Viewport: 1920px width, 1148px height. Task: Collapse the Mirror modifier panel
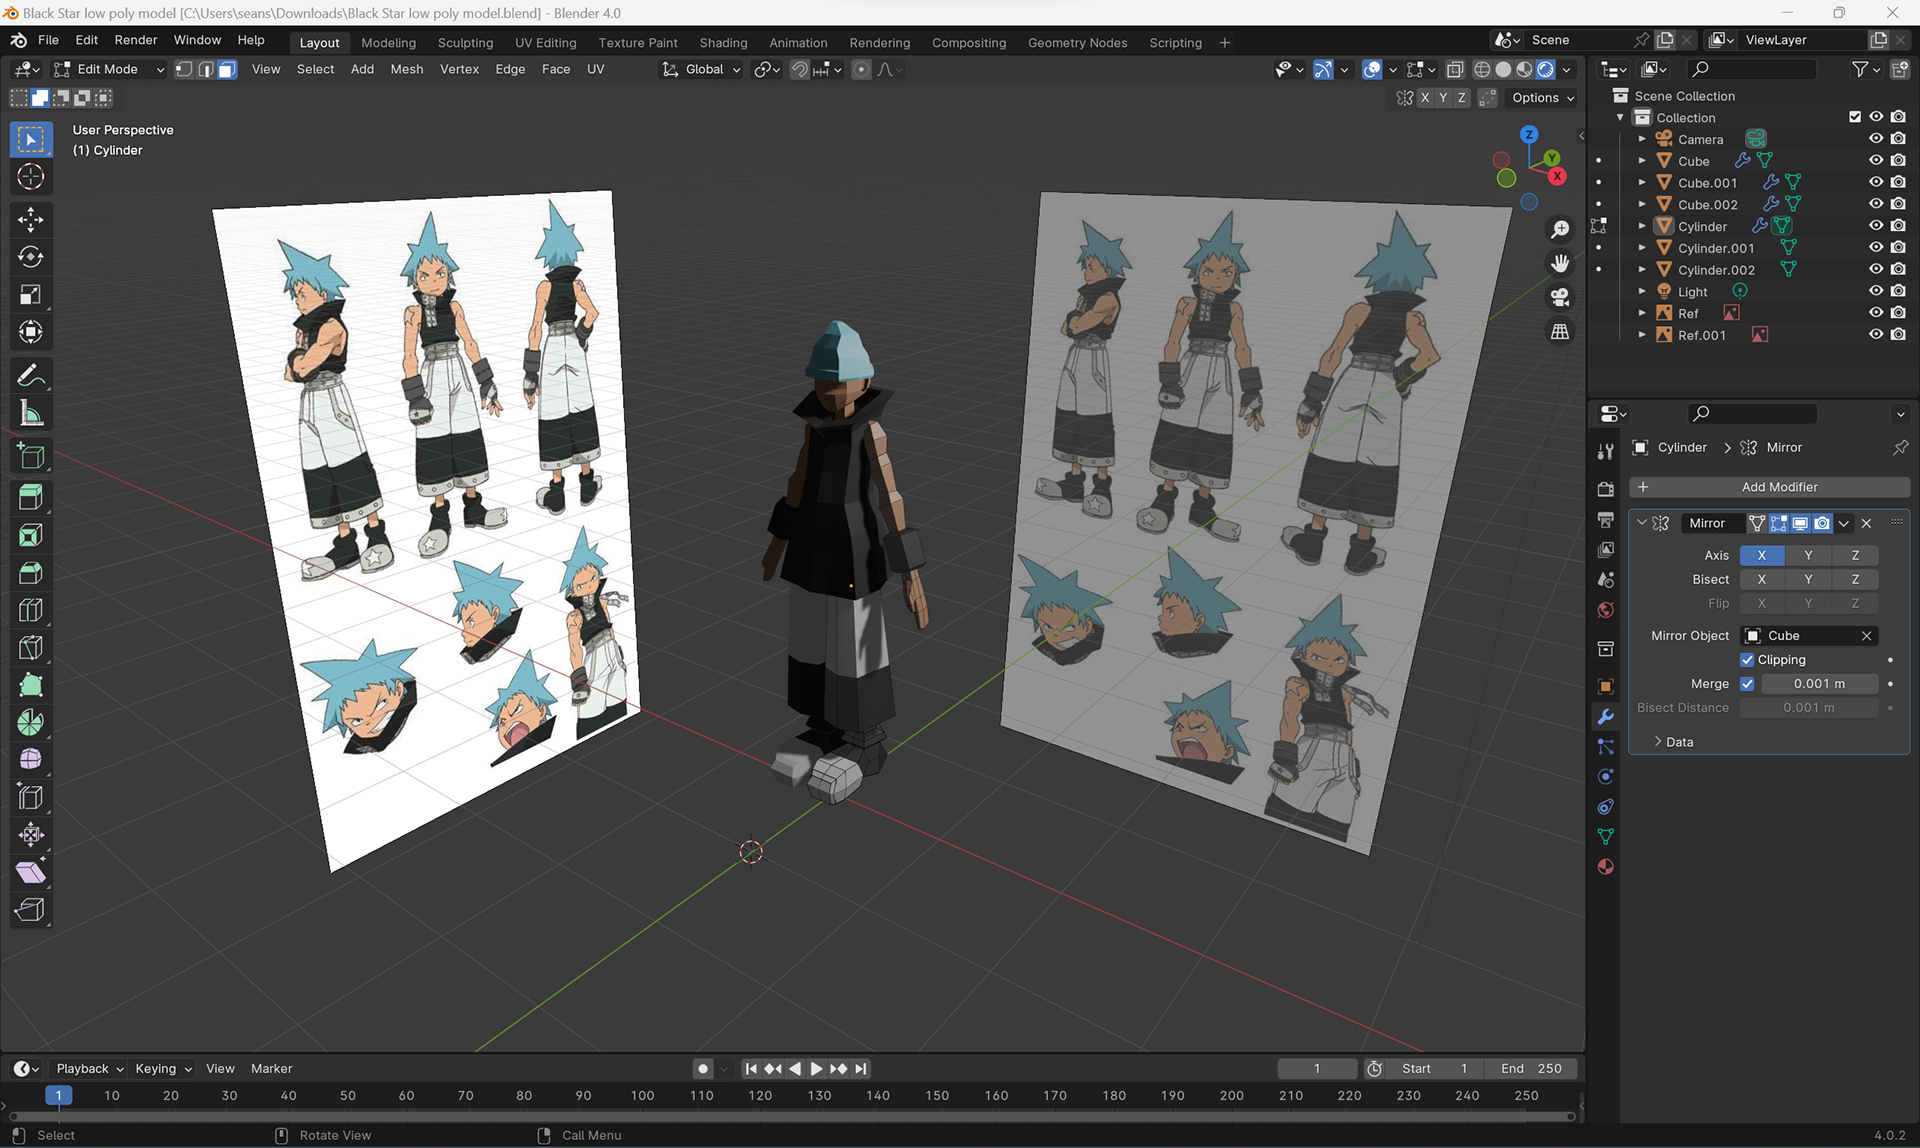click(1642, 523)
